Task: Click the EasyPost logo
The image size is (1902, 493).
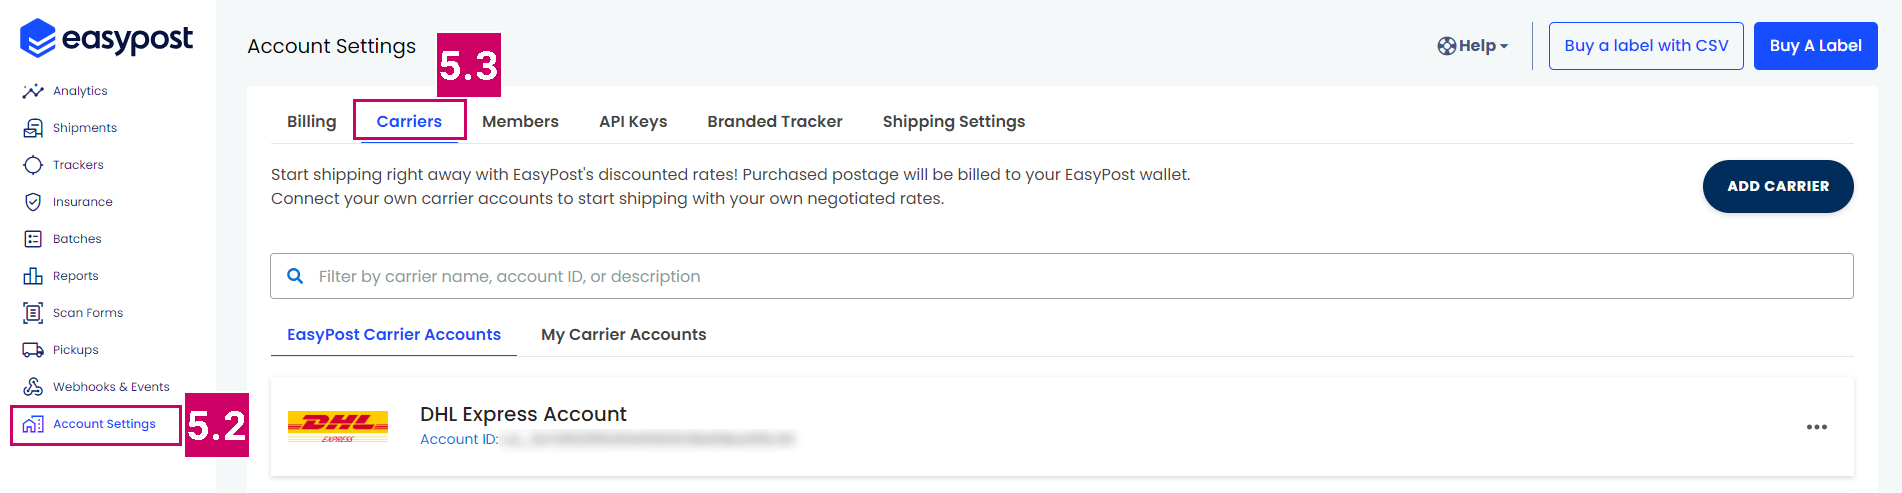Action: [x=106, y=38]
